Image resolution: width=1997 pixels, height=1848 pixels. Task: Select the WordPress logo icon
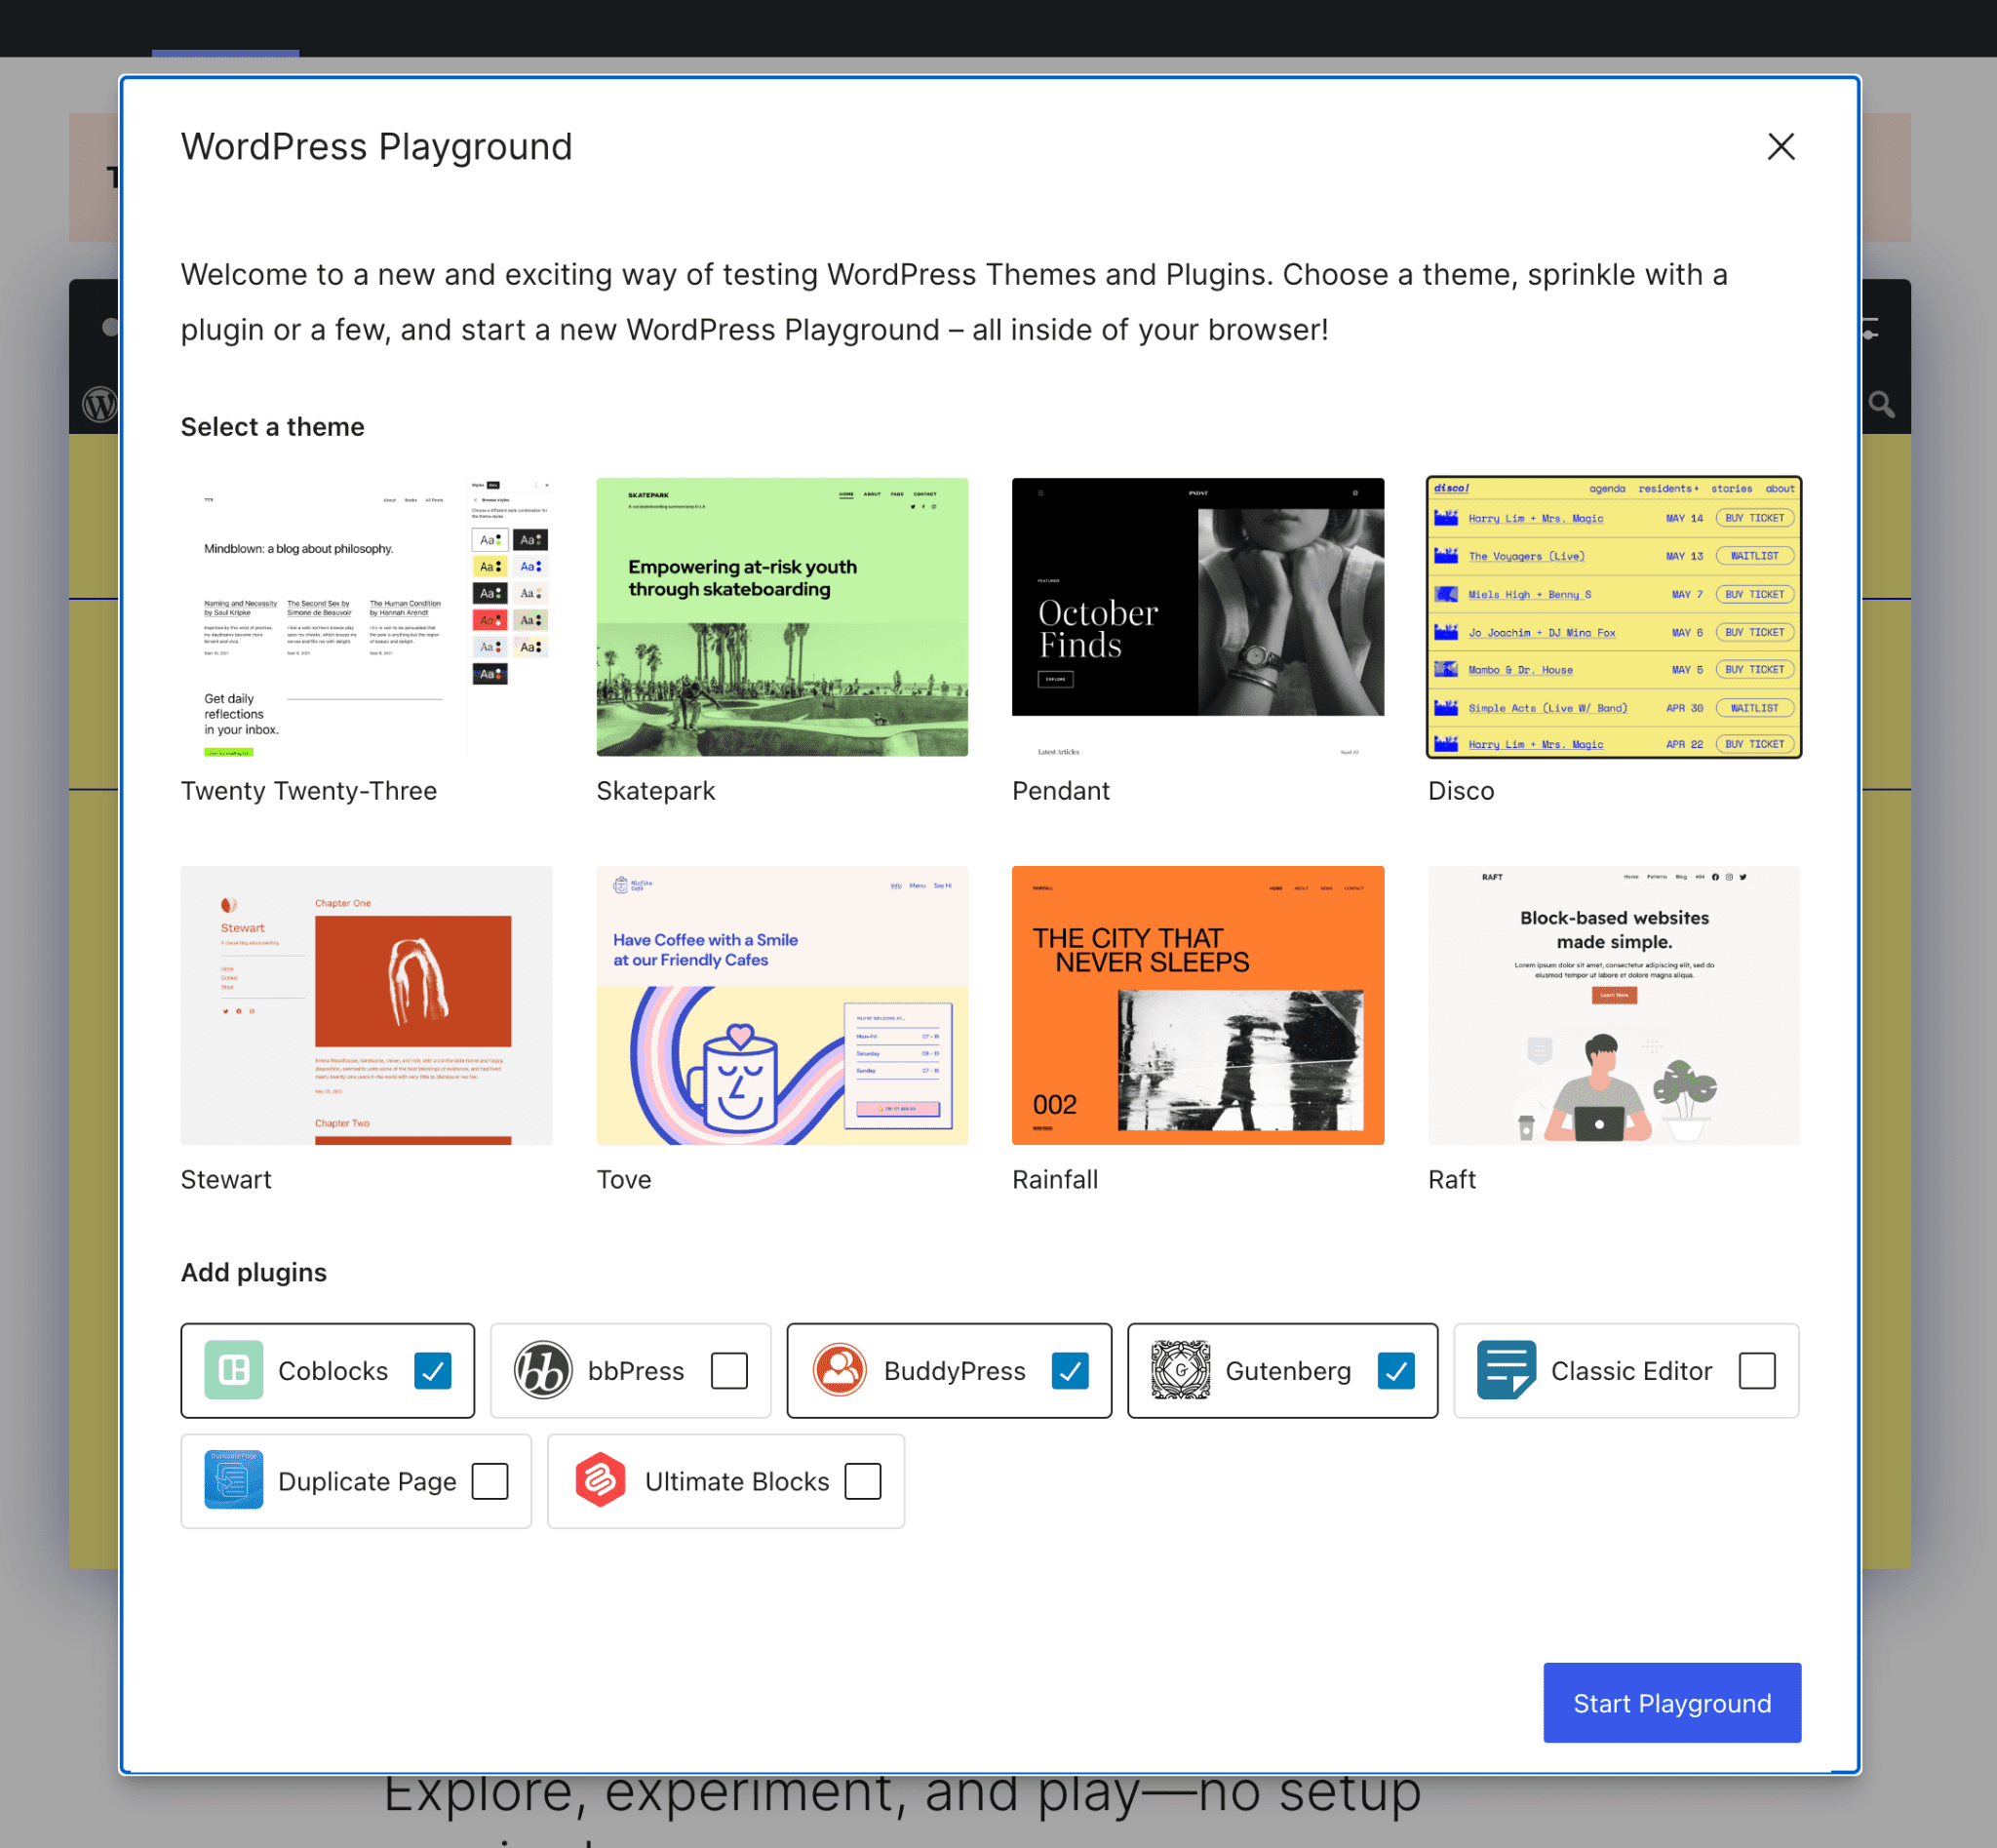coord(100,406)
